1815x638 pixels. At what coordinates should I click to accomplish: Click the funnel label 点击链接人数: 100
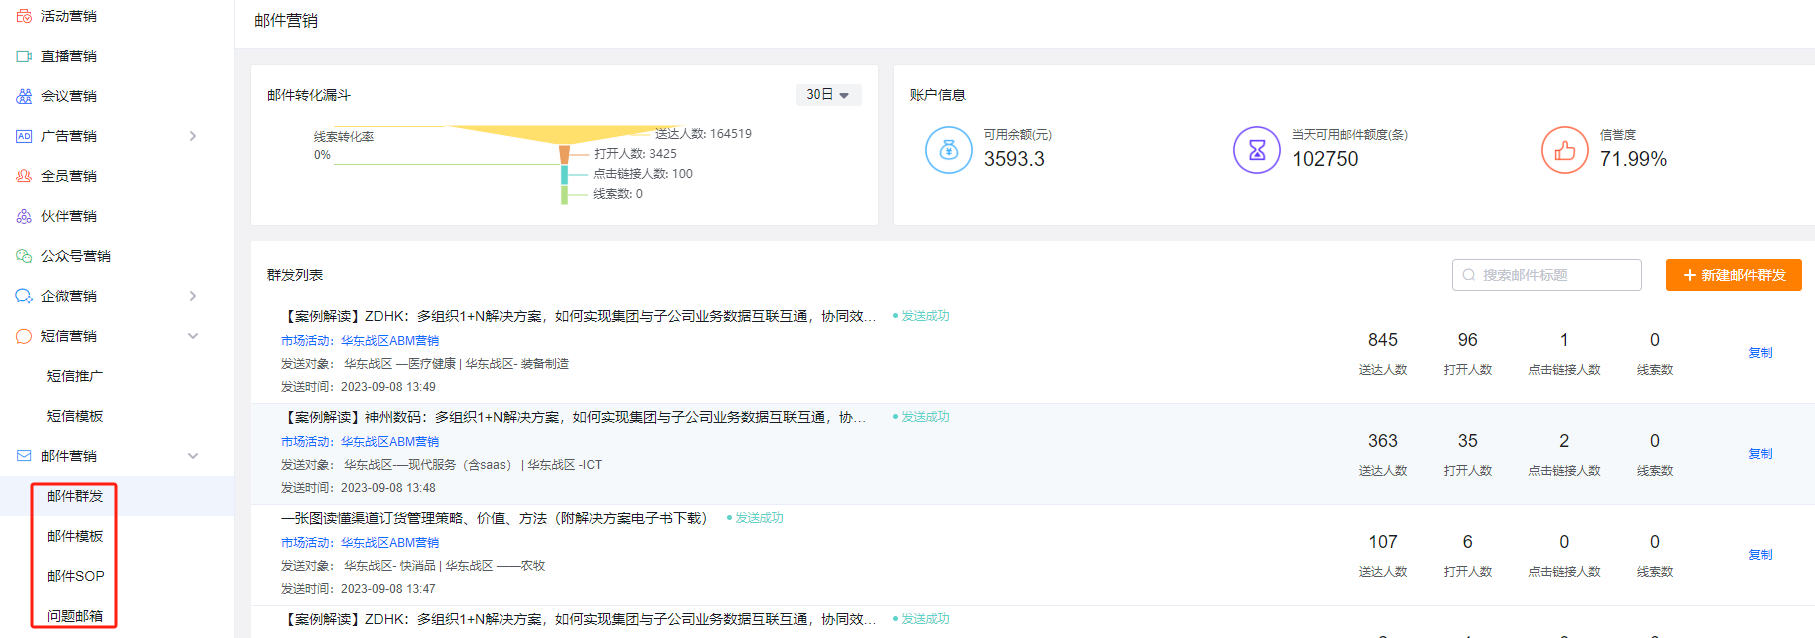(x=643, y=174)
